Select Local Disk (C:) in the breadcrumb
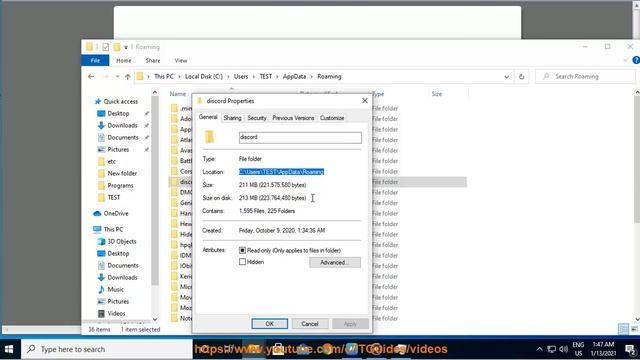Screen dimensions: 640x360 [x=204, y=76]
